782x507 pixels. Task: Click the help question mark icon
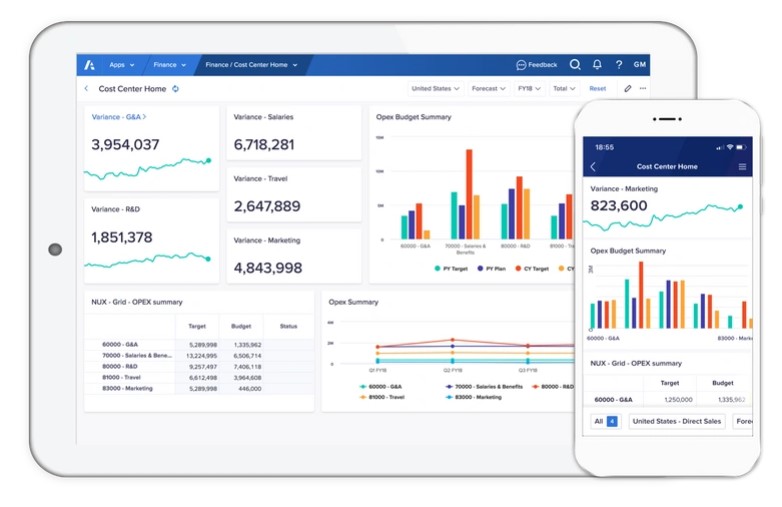coord(618,65)
